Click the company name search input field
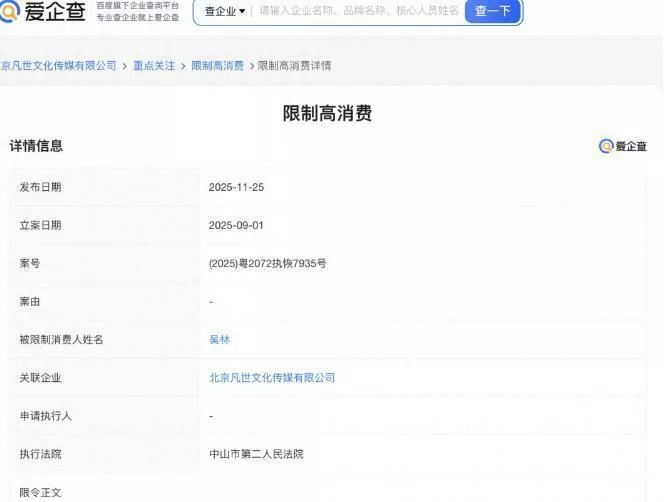Viewport: 664px width, 502px height. [358, 11]
